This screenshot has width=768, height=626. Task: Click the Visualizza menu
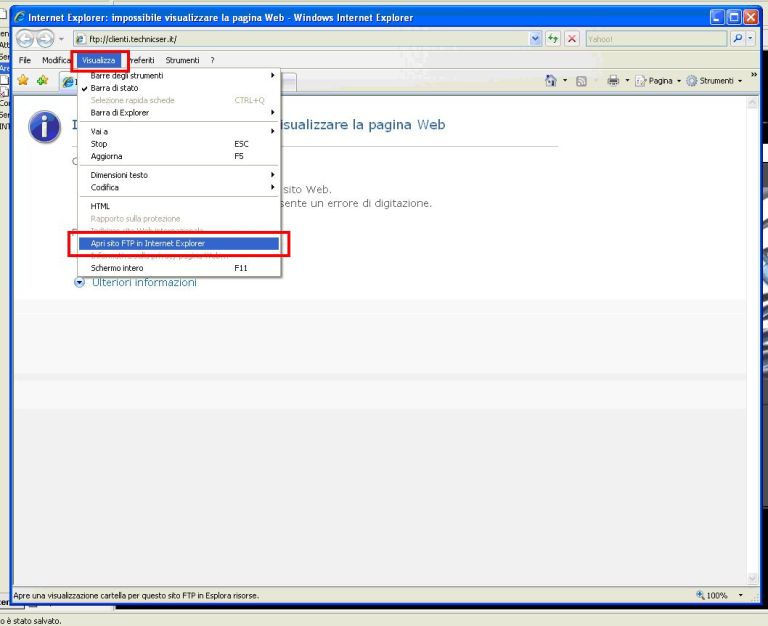tap(98, 60)
